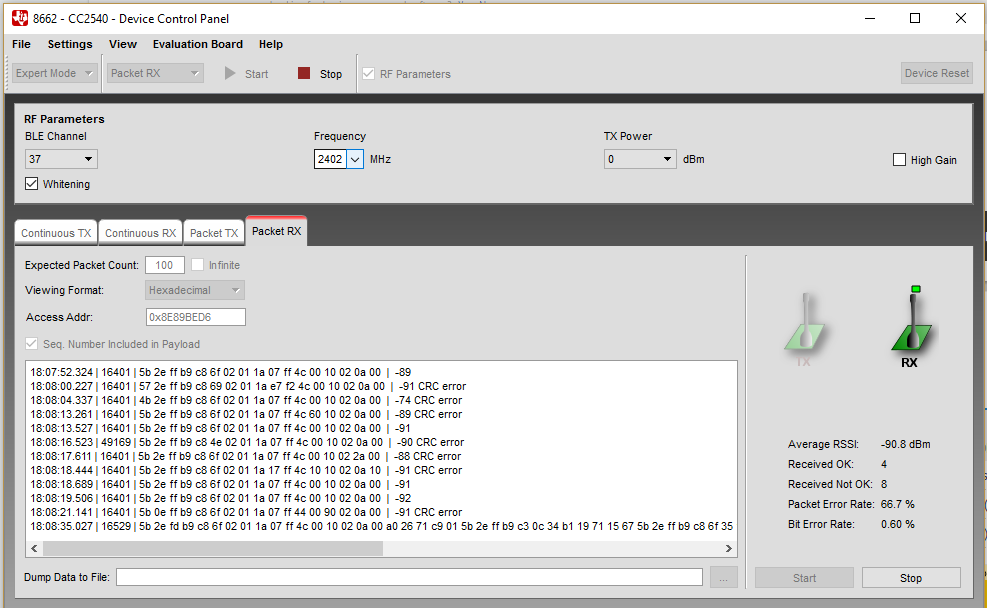
Task: Expand the Frequency 2402 MHz dropdown
Action: pos(355,159)
